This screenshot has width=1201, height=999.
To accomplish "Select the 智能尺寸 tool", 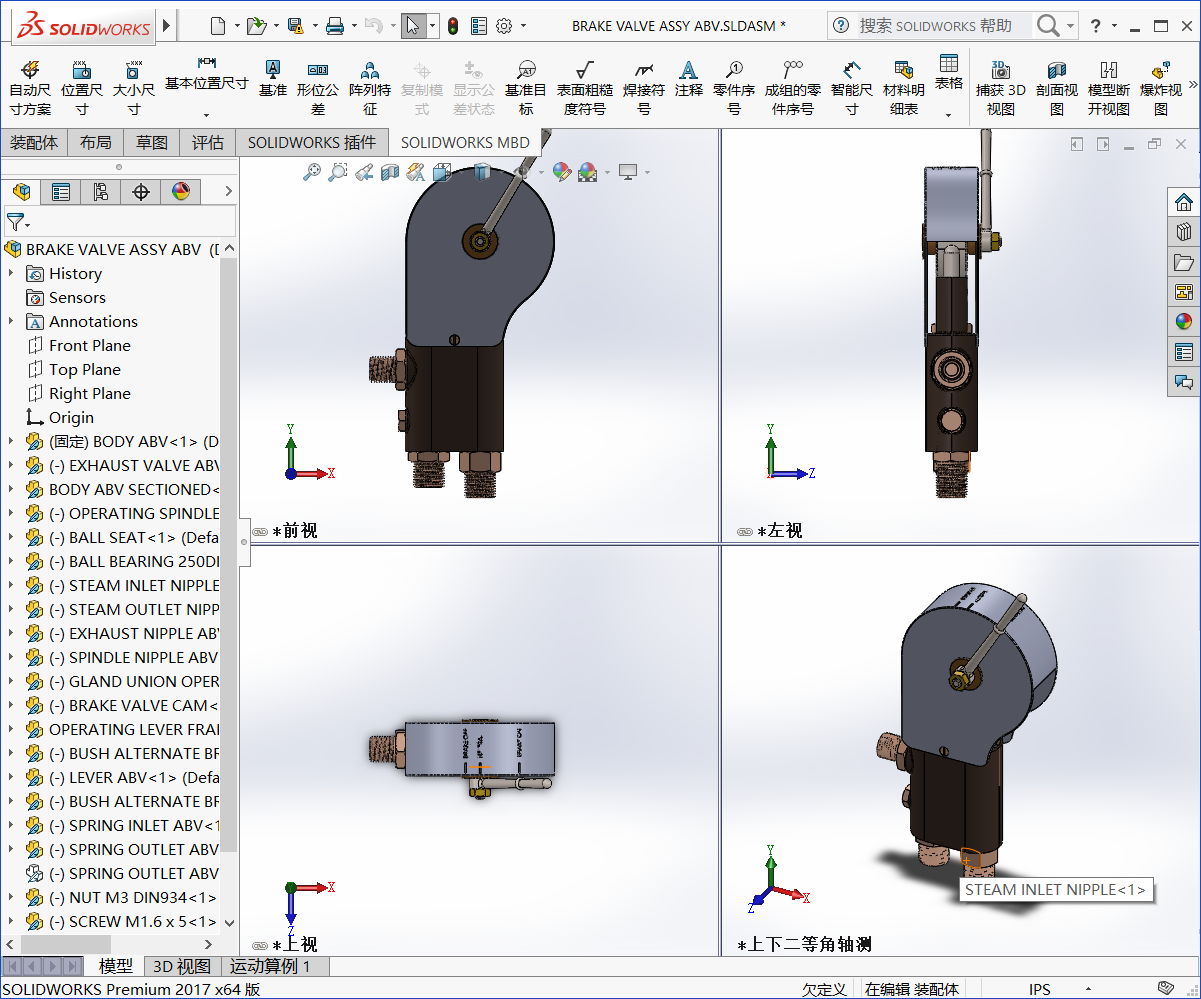I will coord(851,86).
